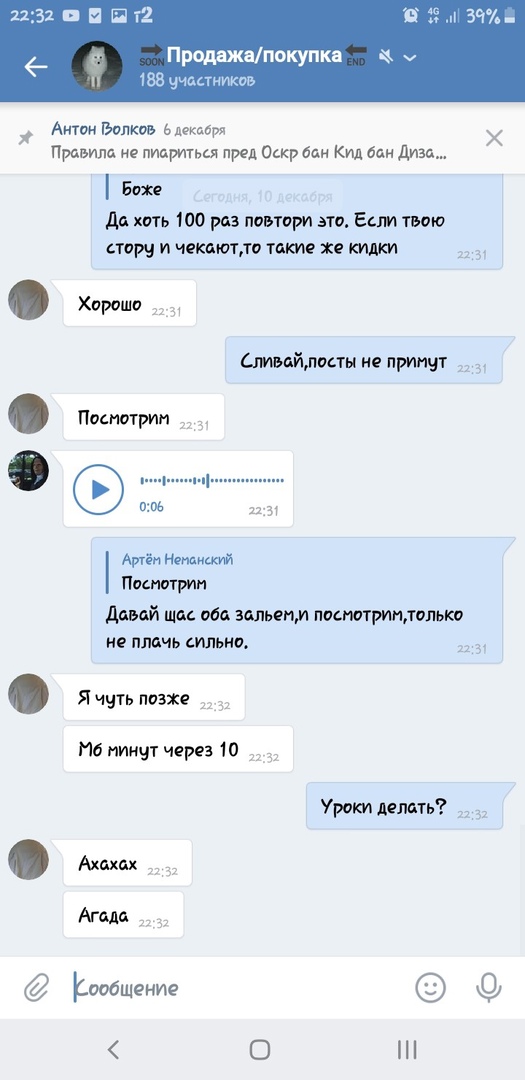Tap the avatar next to the Хорошо message
Viewport: 525px width, 1080px height.
pyautogui.click(x=28, y=300)
